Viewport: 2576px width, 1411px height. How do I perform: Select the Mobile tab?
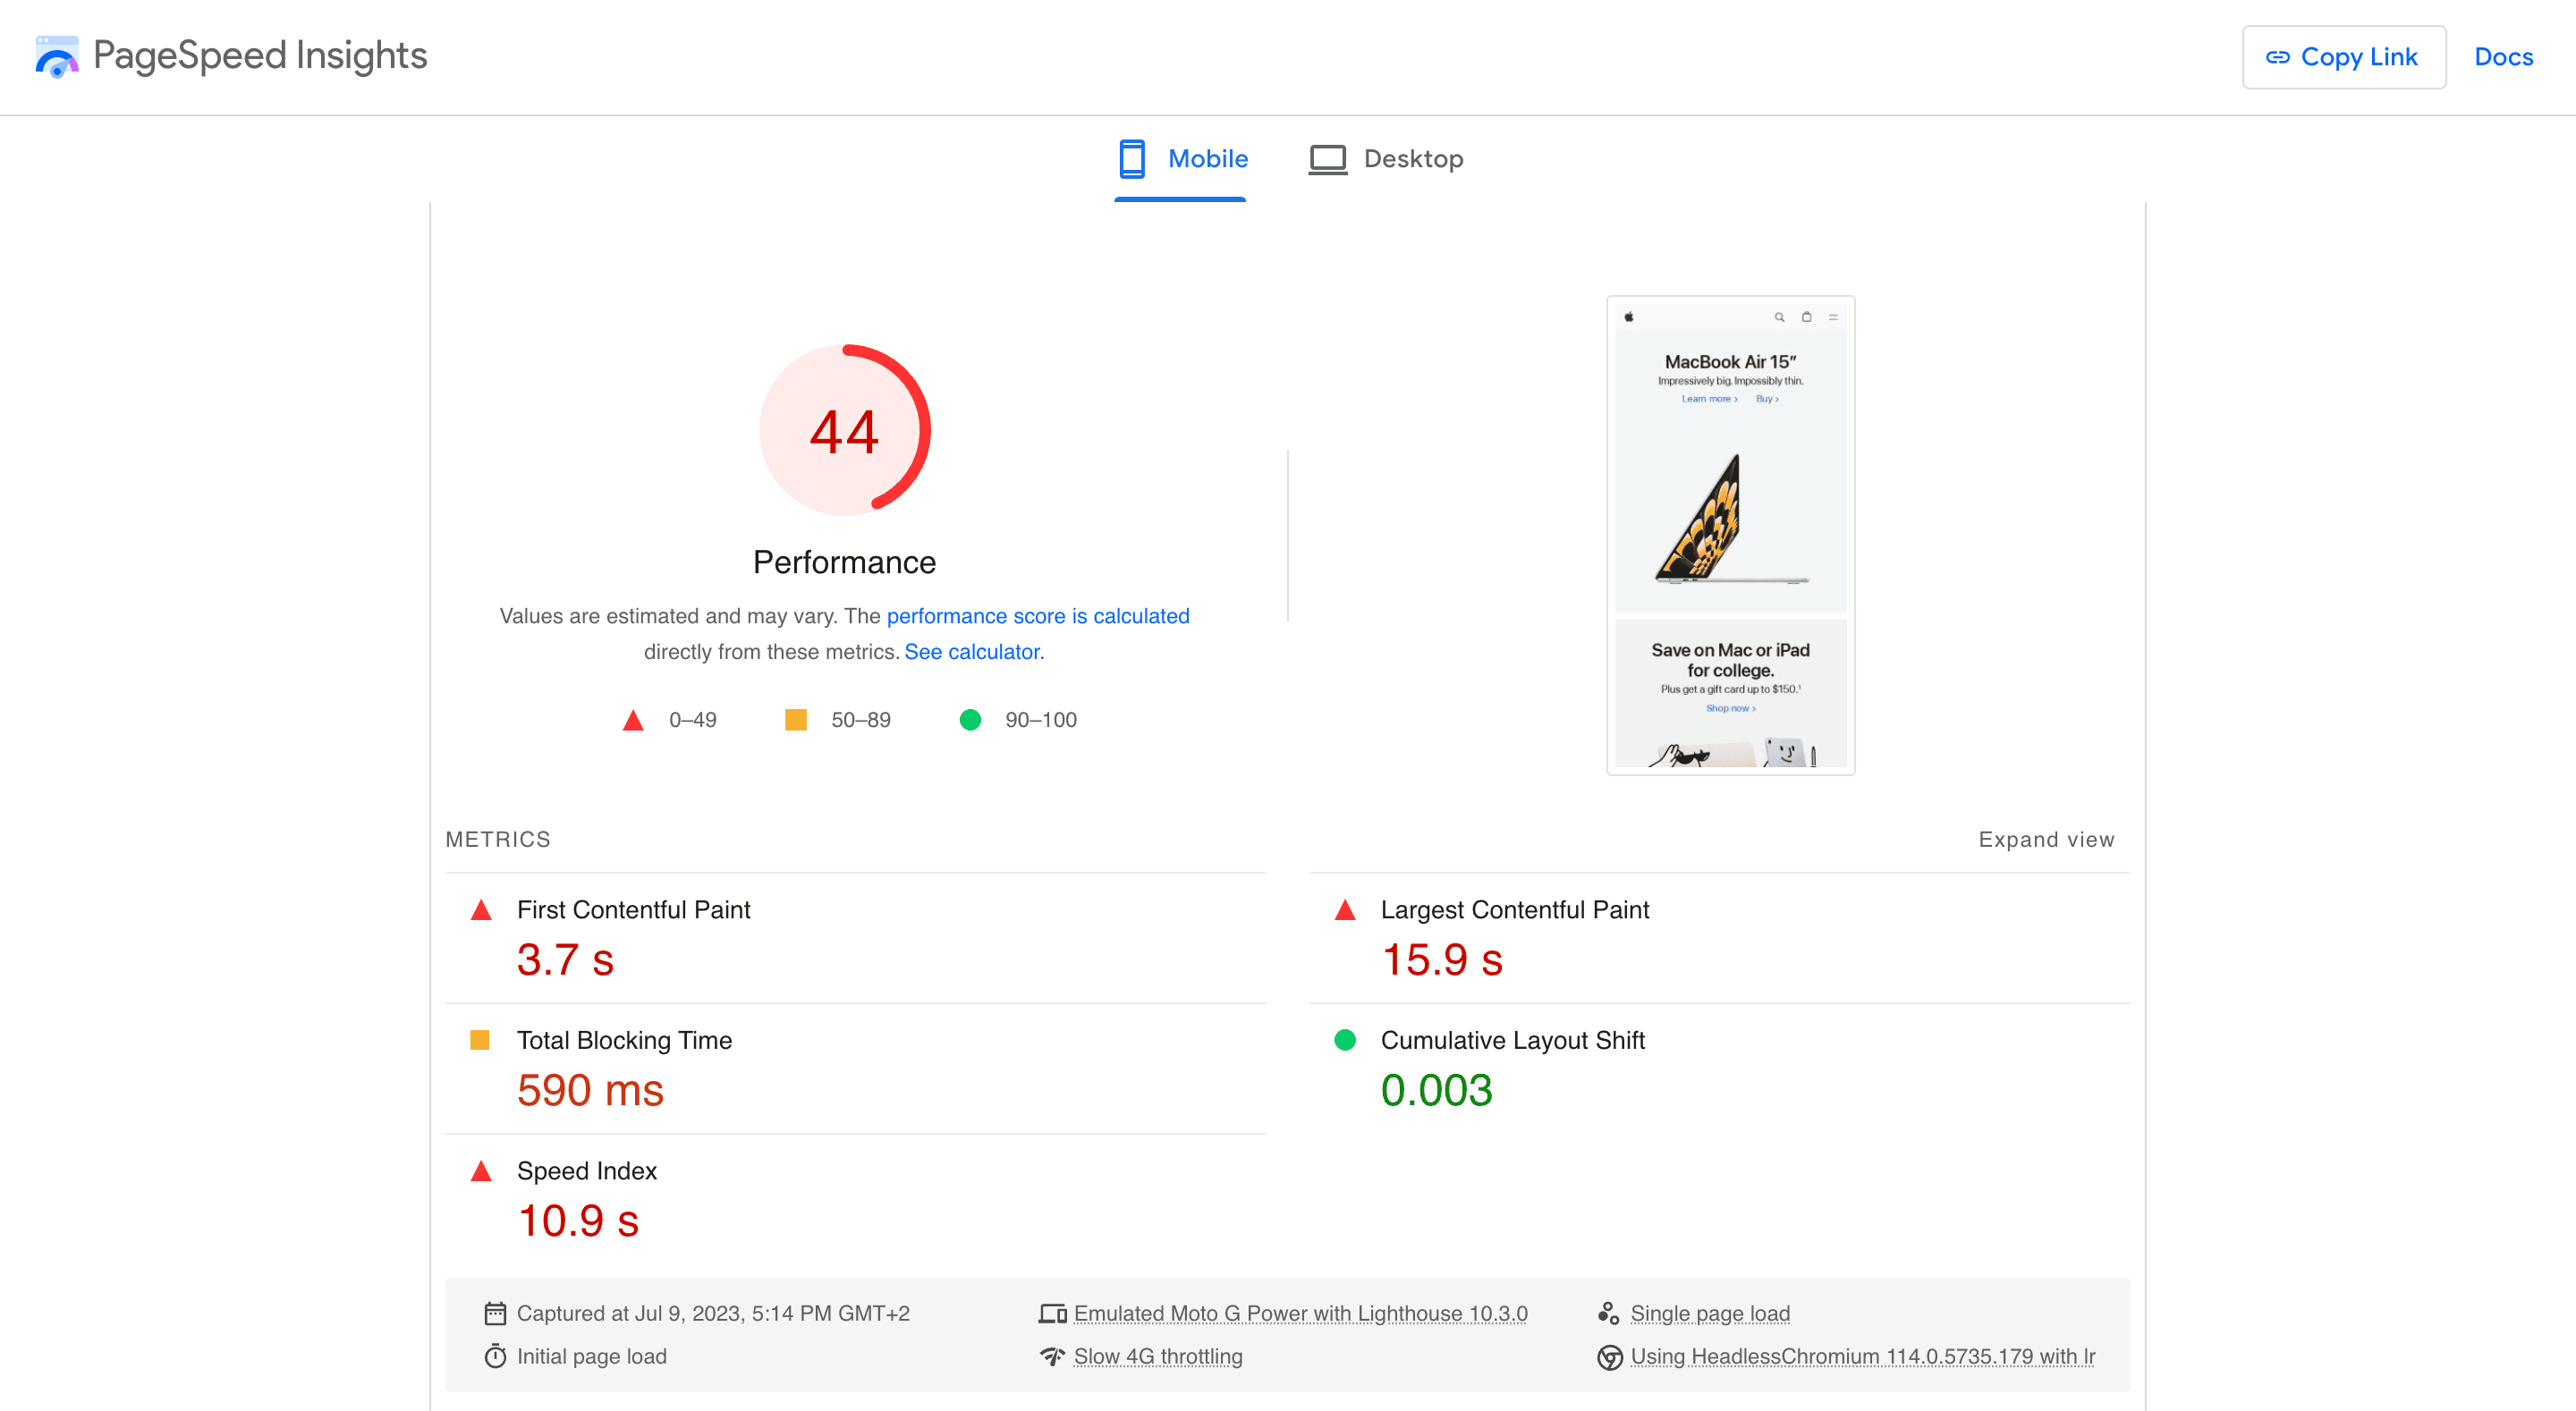(1208, 158)
